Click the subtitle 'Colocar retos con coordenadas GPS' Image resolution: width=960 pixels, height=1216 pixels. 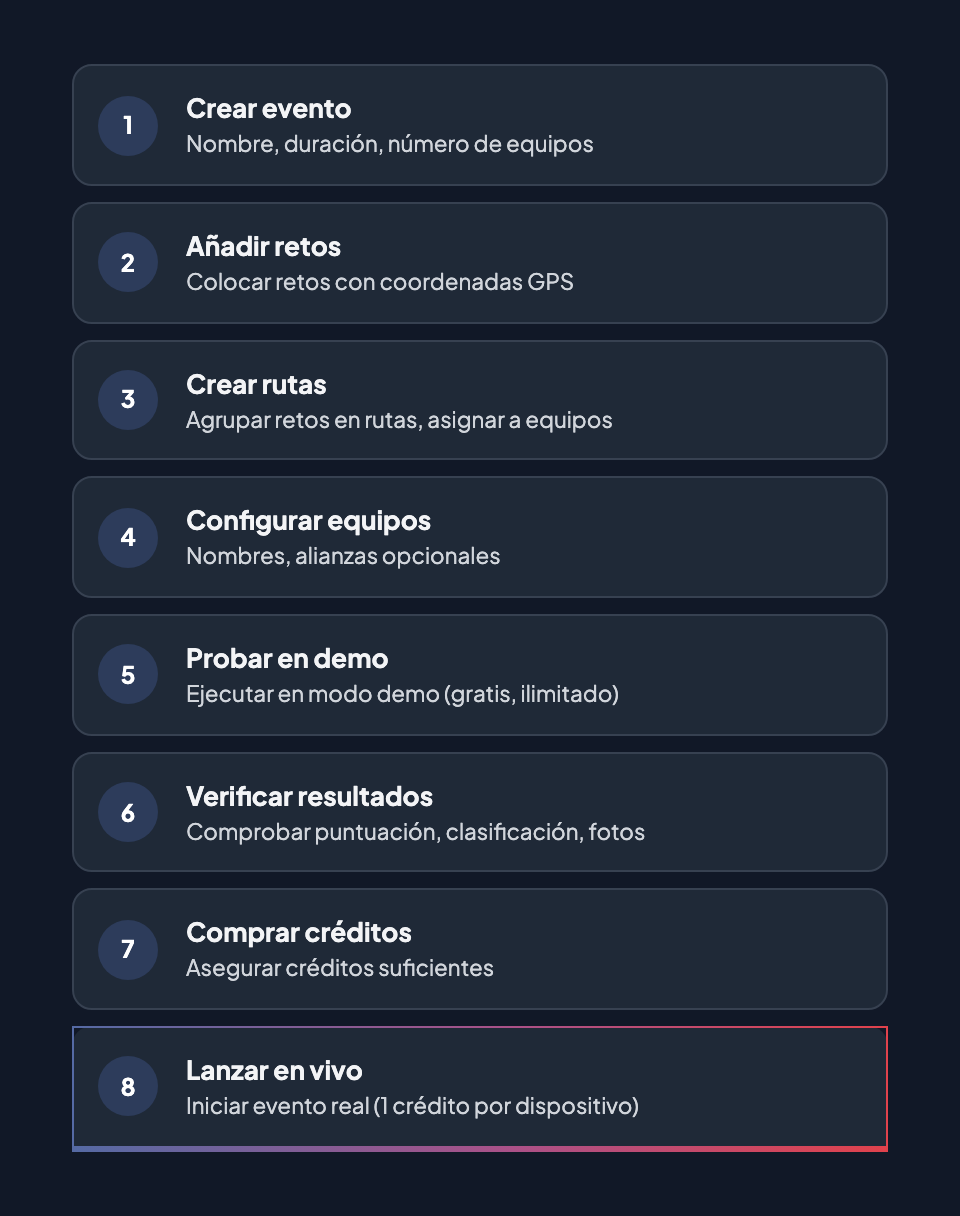(x=380, y=283)
